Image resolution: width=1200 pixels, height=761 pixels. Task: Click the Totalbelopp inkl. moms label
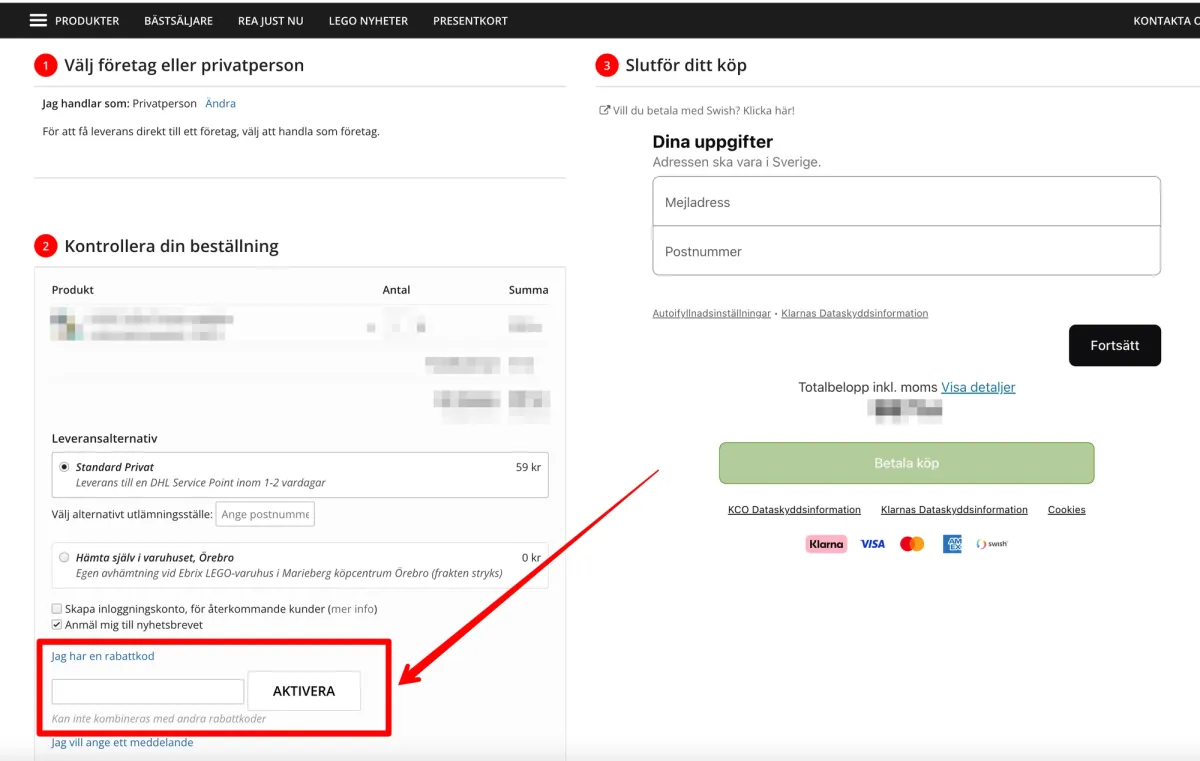pos(867,387)
